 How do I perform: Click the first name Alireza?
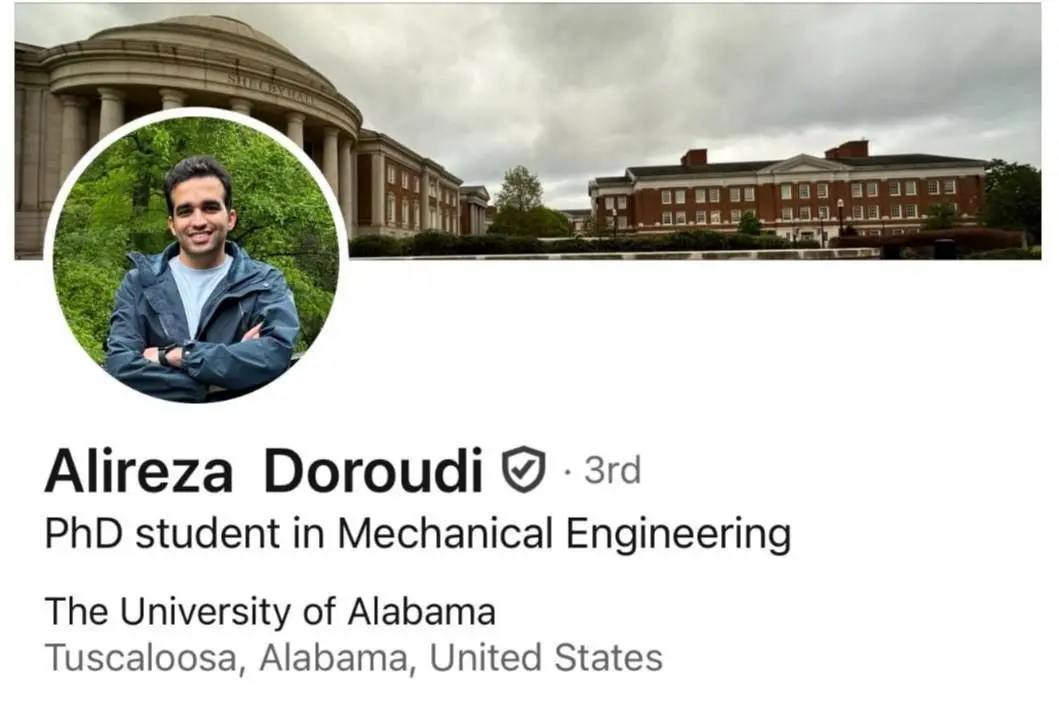(138, 471)
